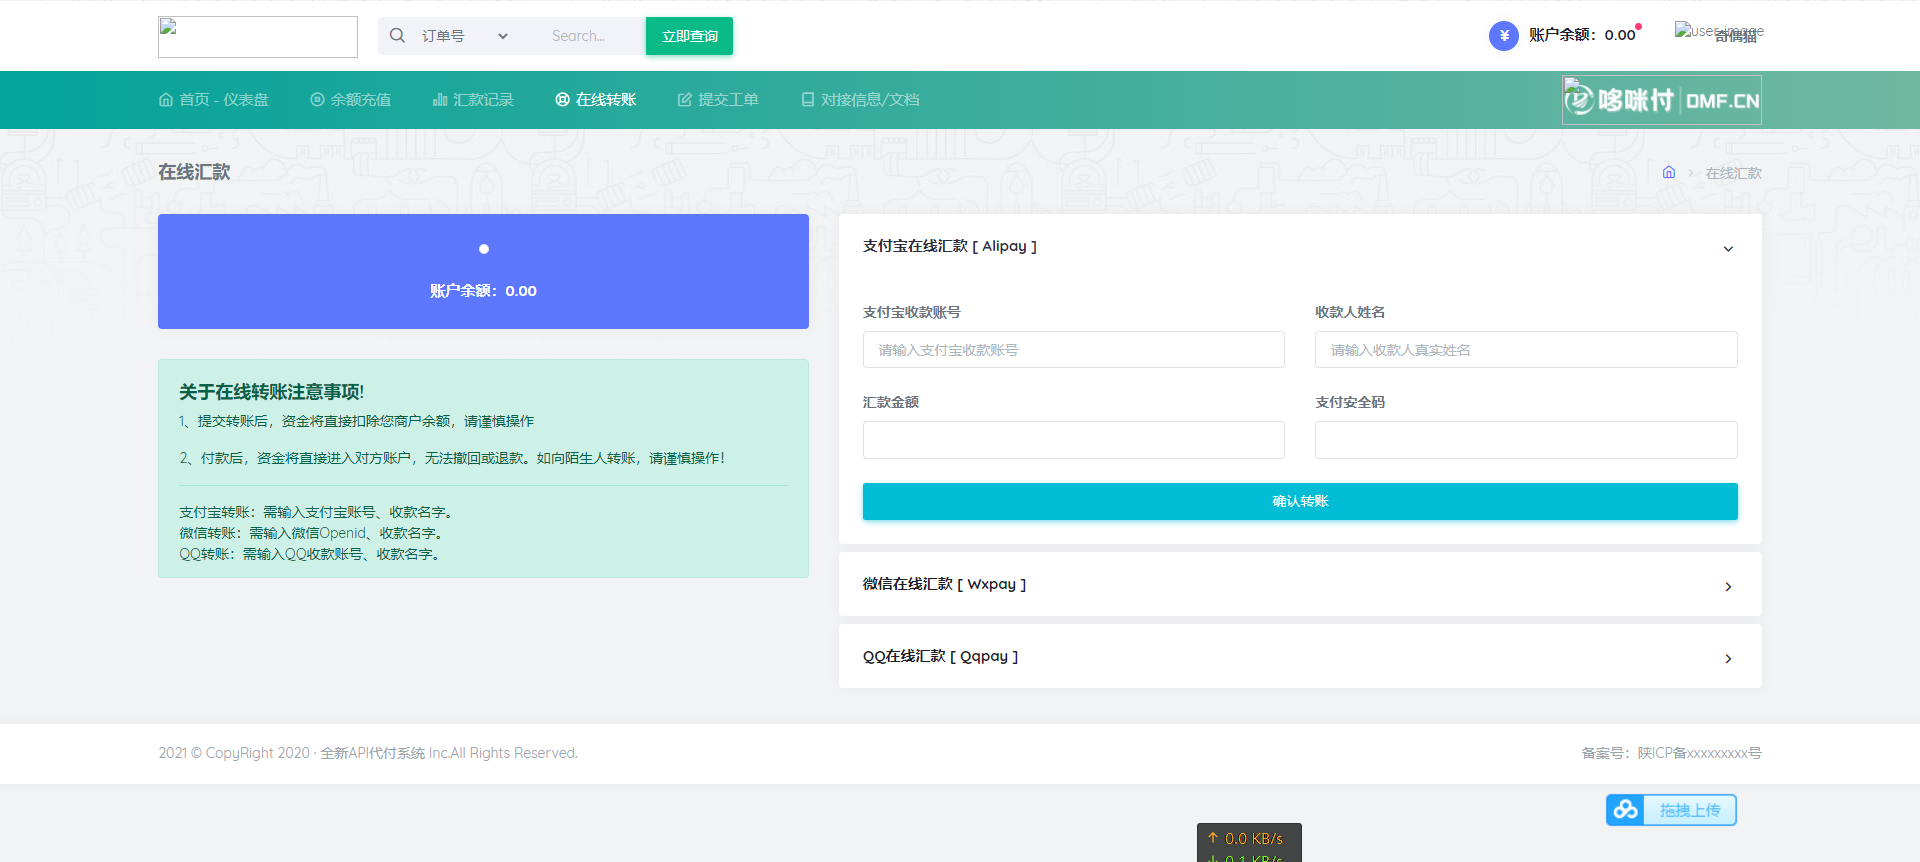The image size is (1920, 862).
Task: Click the 对接信息/文档 book icon
Action: 808,99
